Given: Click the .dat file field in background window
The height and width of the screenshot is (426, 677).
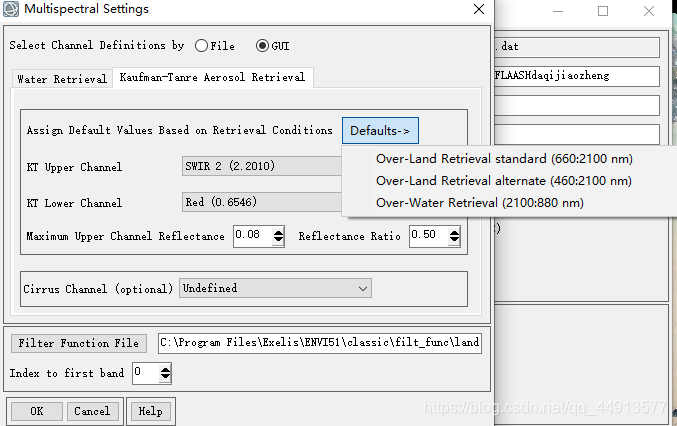Looking at the screenshot, I should coord(577,47).
